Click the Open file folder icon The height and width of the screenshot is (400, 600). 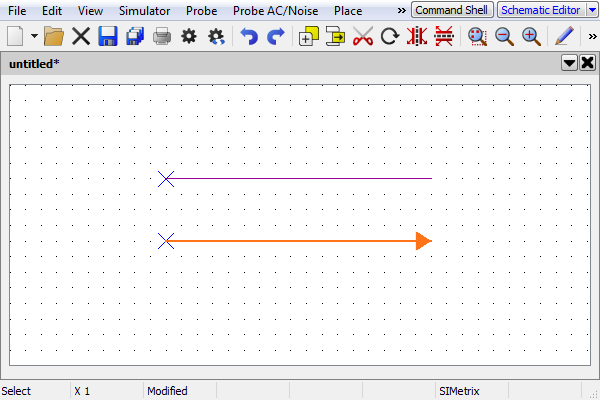(x=54, y=37)
